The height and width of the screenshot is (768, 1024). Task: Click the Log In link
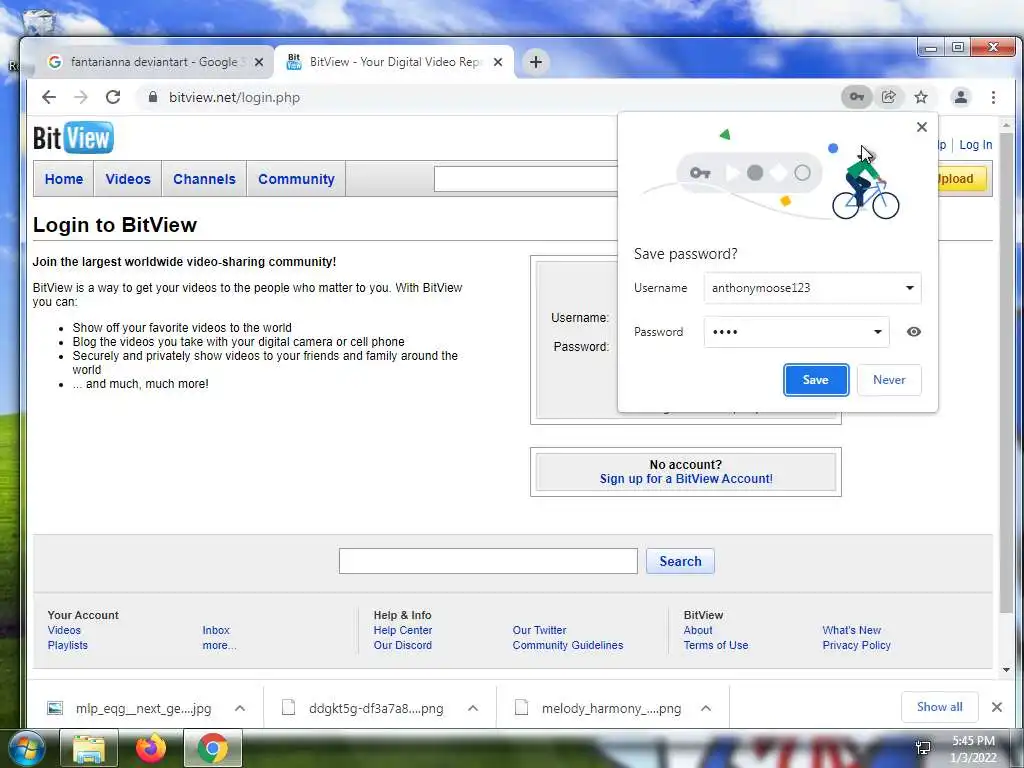pyautogui.click(x=976, y=145)
